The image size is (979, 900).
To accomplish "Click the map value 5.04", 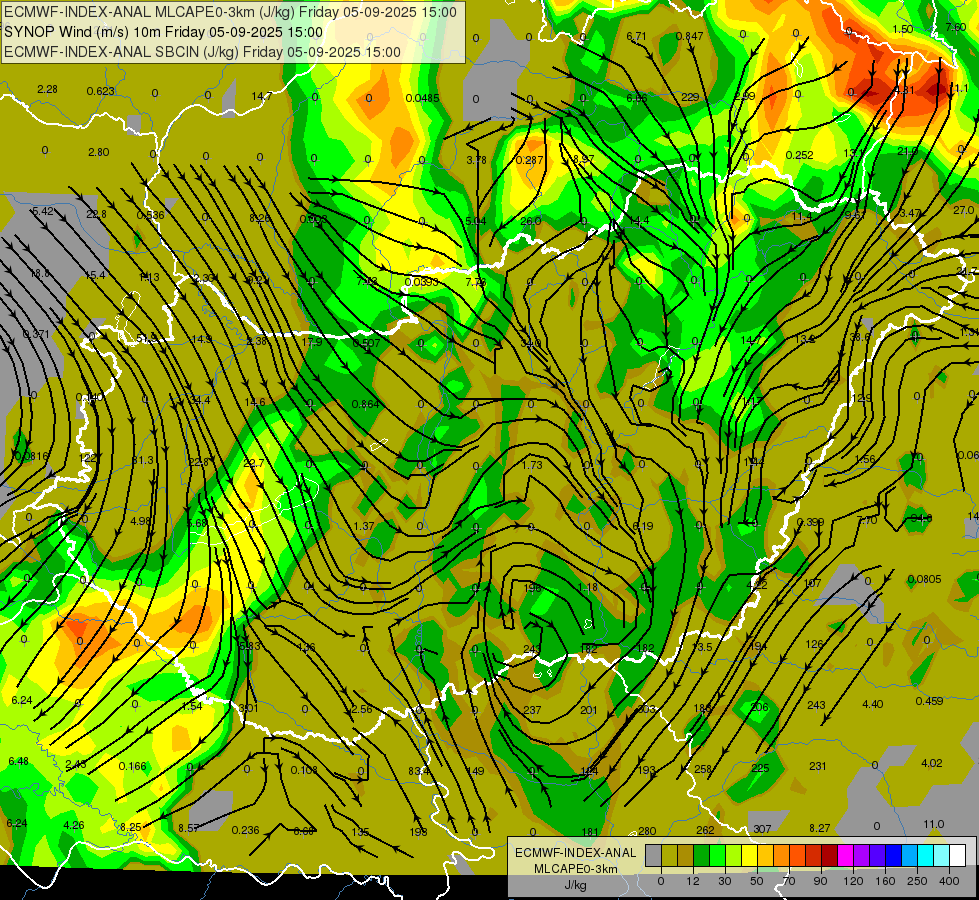I will [476, 221].
